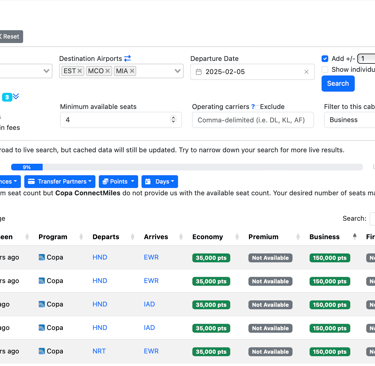This screenshot has height=366, width=375.
Task: Sort by the Premium column
Action: click(273, 237)
